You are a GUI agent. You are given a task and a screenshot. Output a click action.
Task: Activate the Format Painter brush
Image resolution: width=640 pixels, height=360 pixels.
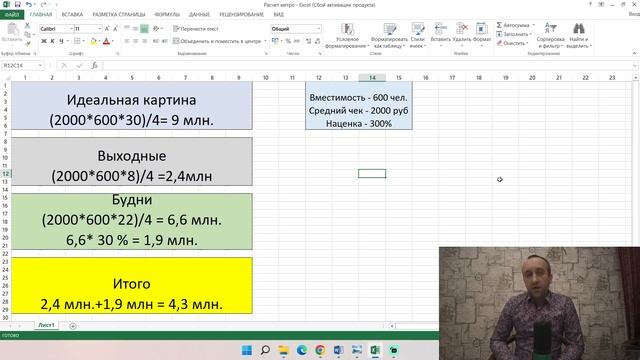[x=28, y=43]
